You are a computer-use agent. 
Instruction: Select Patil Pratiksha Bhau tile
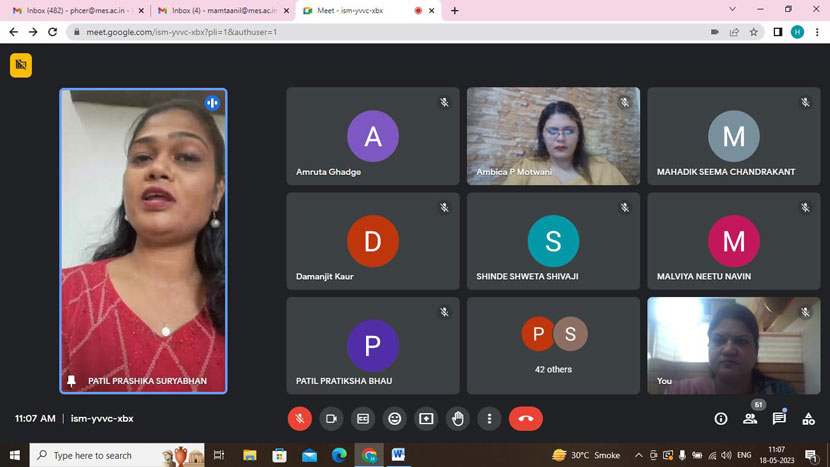tap(373, 346)
